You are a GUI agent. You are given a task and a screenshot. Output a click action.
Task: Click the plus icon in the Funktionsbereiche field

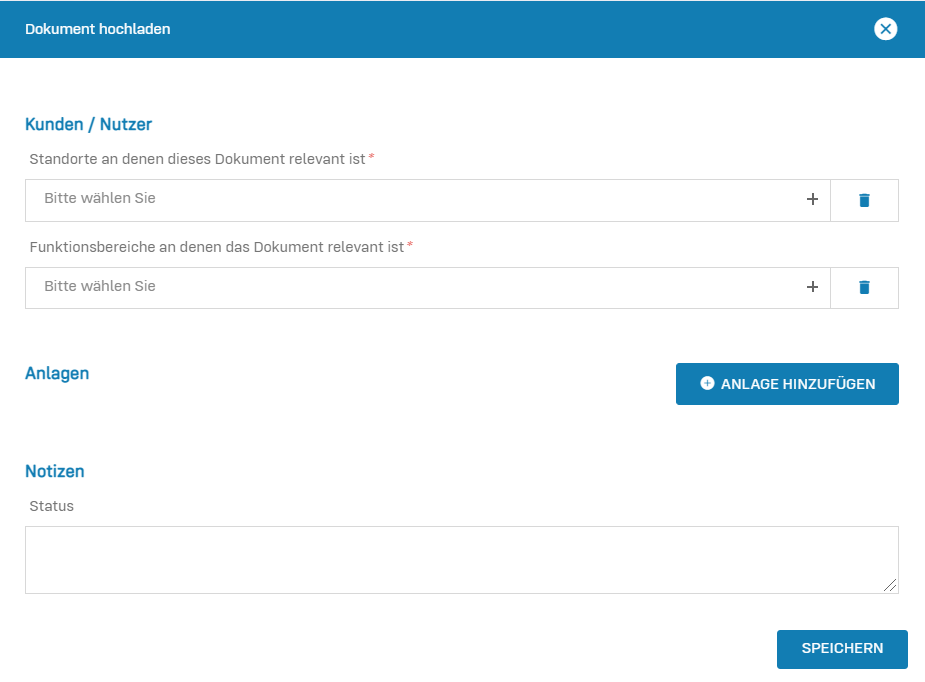point(812,288)
